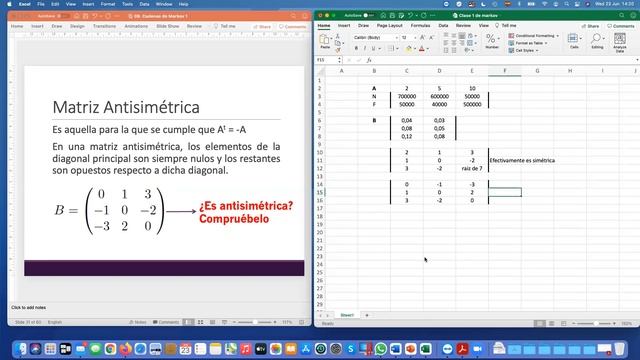Click the Paste icon in Excel ribbon

tap(325, 40)
